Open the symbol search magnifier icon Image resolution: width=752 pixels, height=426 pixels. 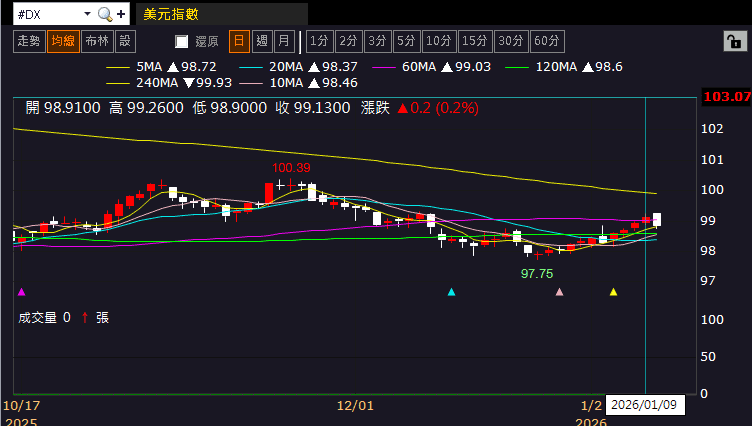tap(105, 14)
